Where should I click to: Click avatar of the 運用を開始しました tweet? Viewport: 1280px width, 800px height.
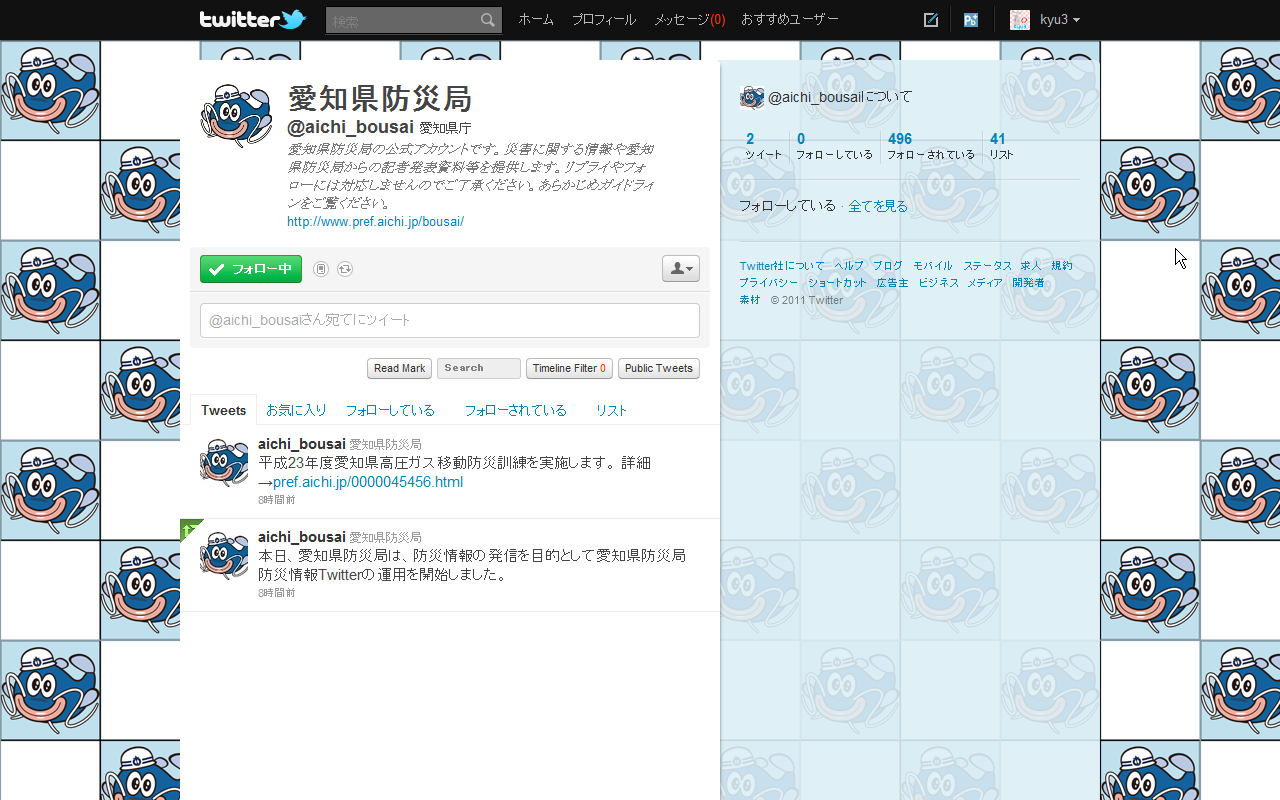[x=224, y=555]
